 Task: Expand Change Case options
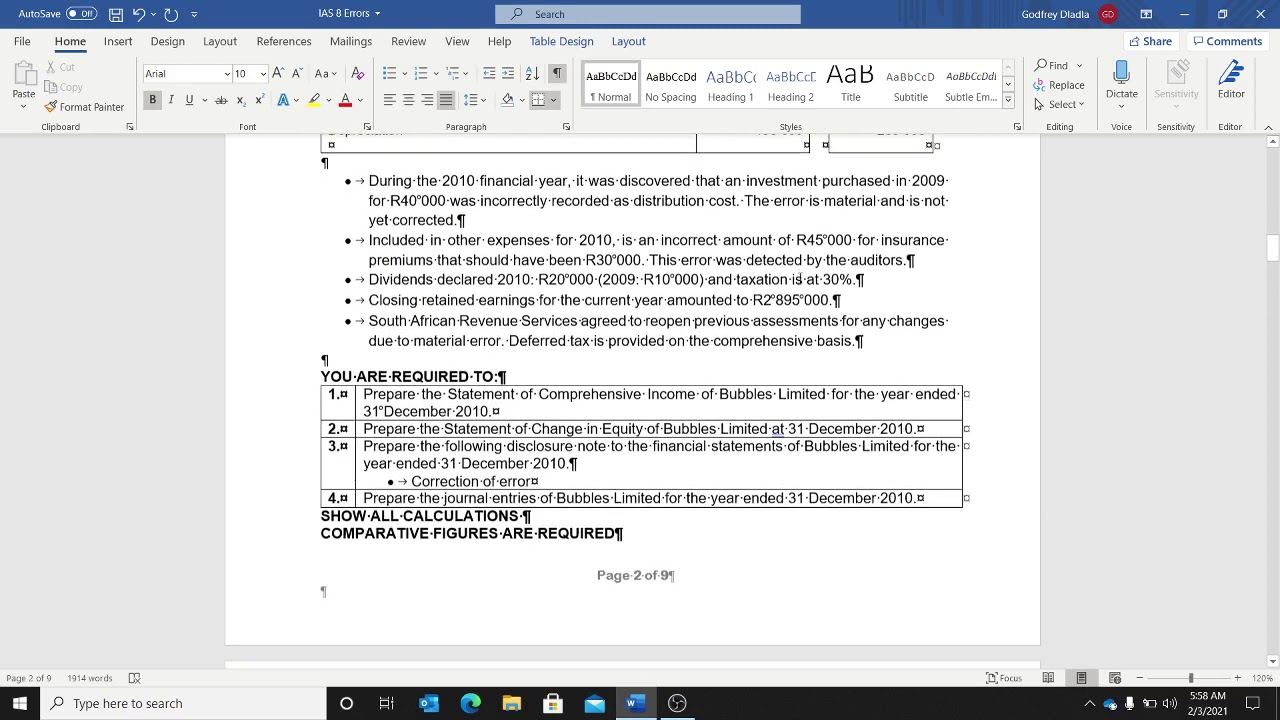(x=325, y=73)
